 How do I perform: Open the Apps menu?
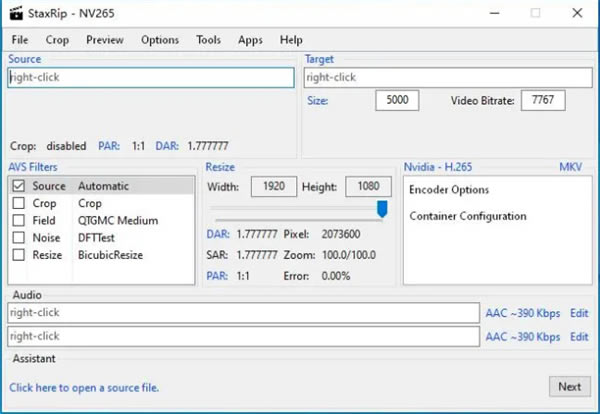[250, 40]
